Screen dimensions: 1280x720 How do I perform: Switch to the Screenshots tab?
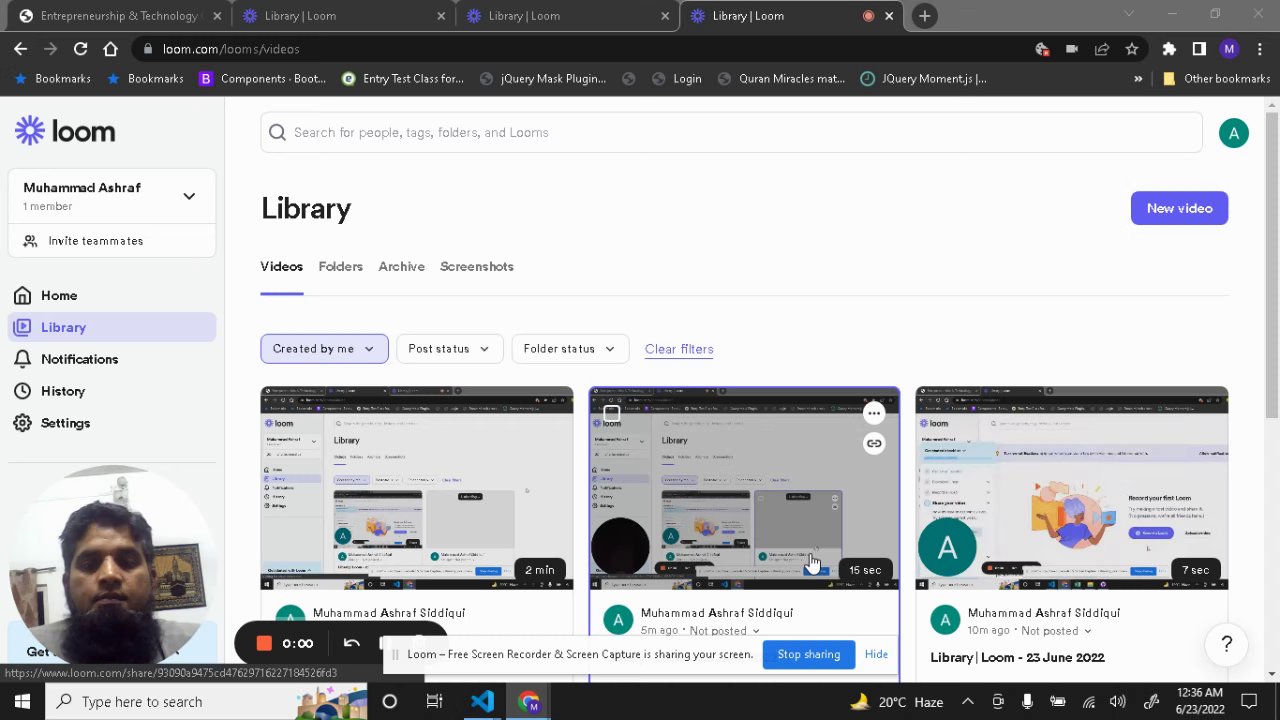(x=477, y=266)
